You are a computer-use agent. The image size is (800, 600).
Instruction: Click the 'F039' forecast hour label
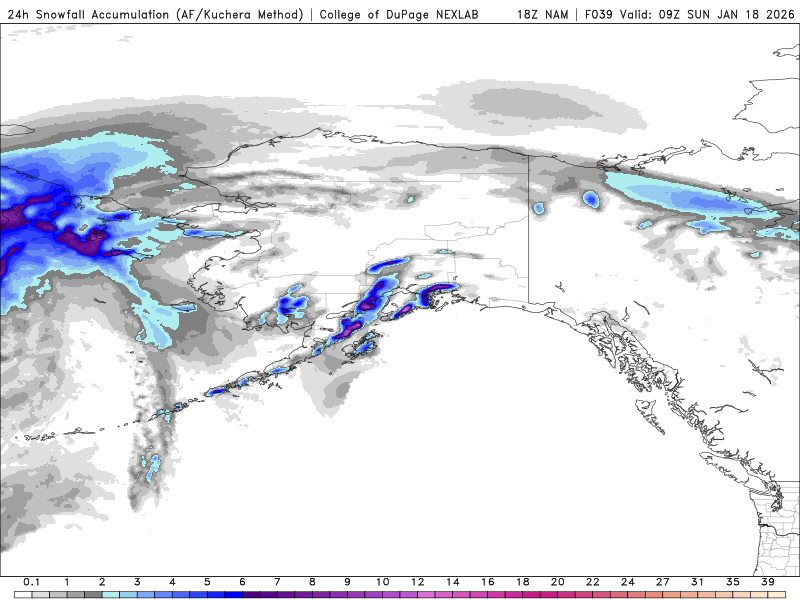pyautogui.click(x=598, y=14)
